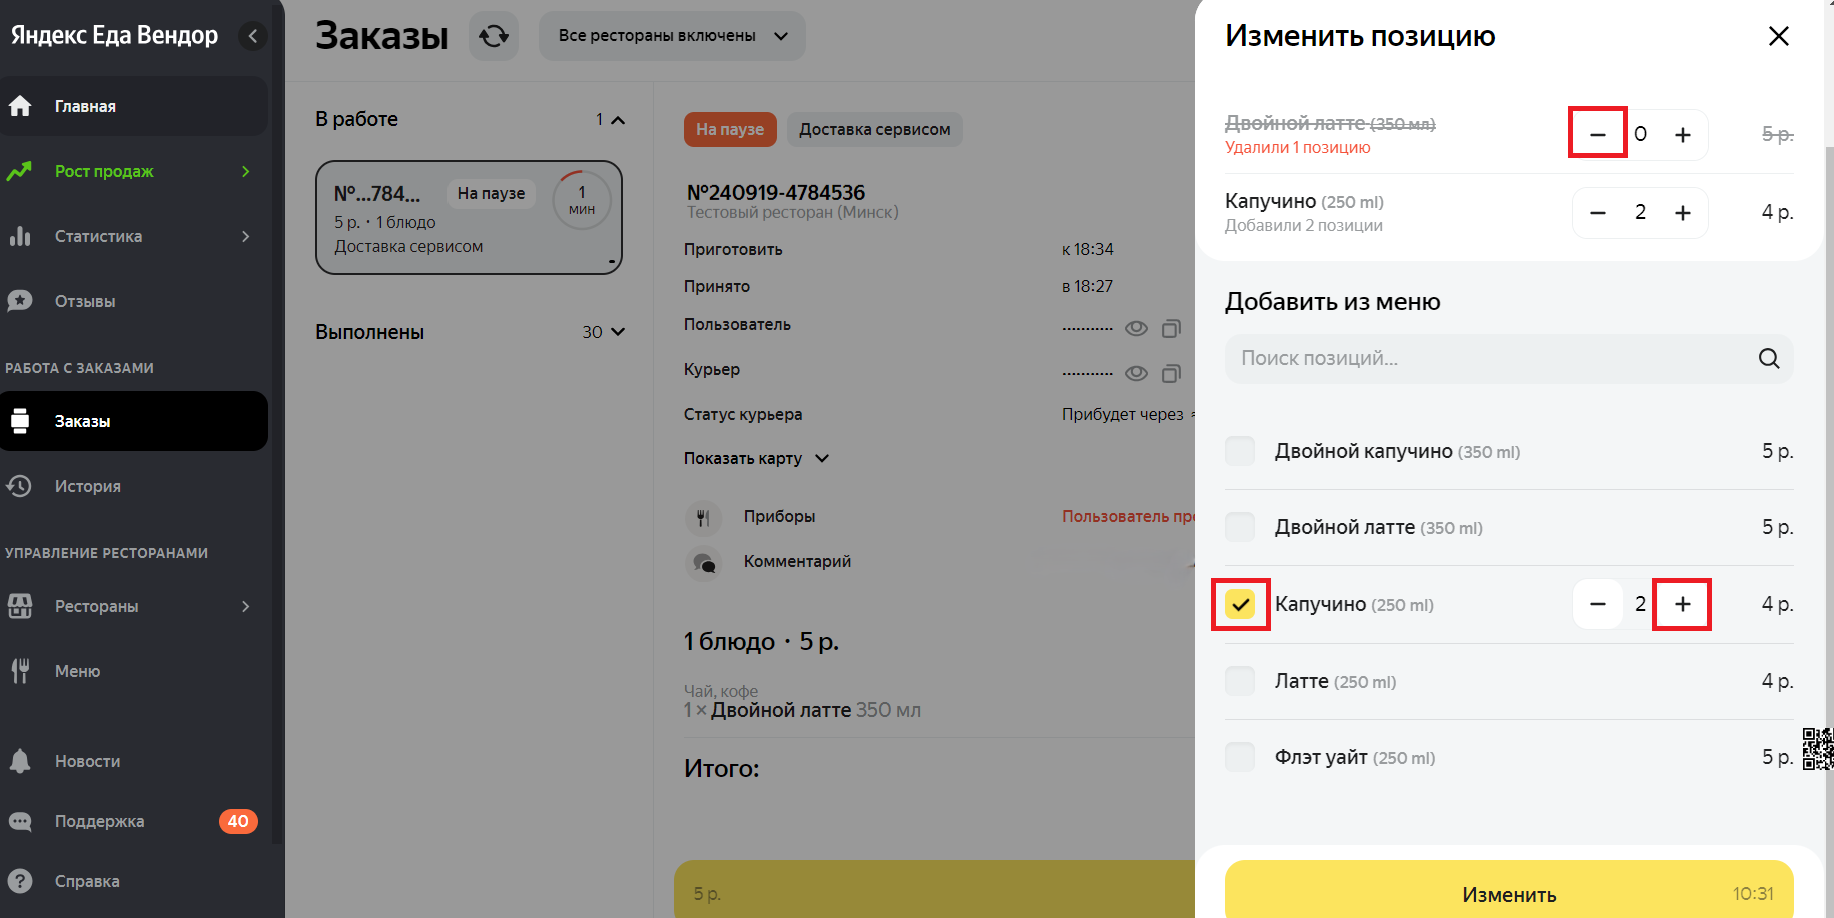1834x918 pixels.
Task: Open order card №...784...
Action: (469, 217)
